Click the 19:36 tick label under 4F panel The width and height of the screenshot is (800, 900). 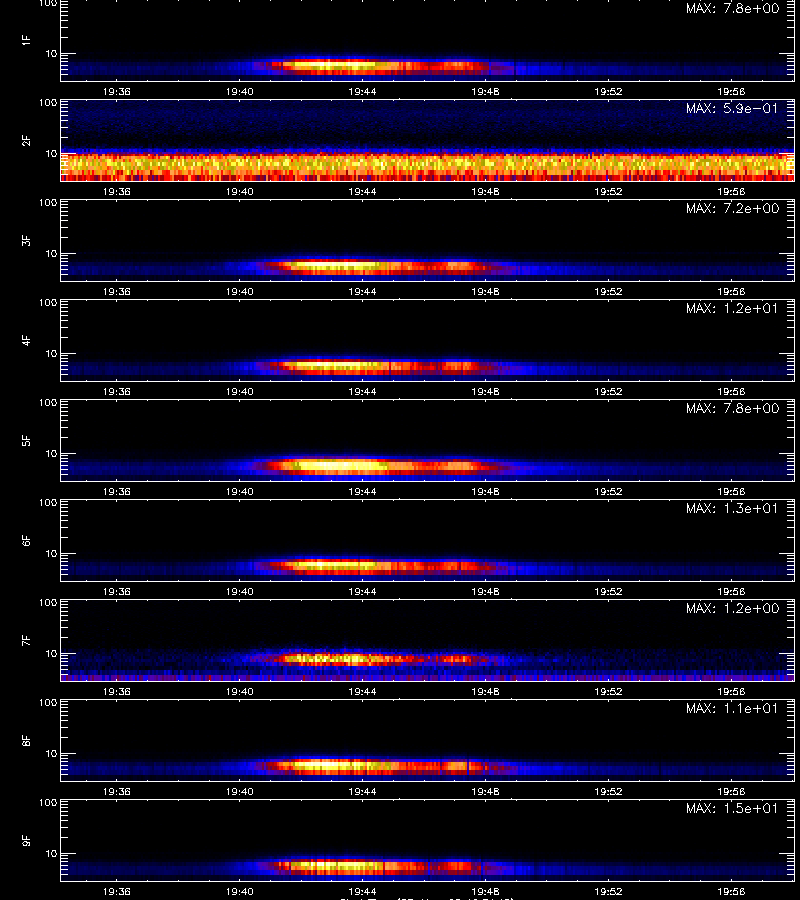coord(116,391)
